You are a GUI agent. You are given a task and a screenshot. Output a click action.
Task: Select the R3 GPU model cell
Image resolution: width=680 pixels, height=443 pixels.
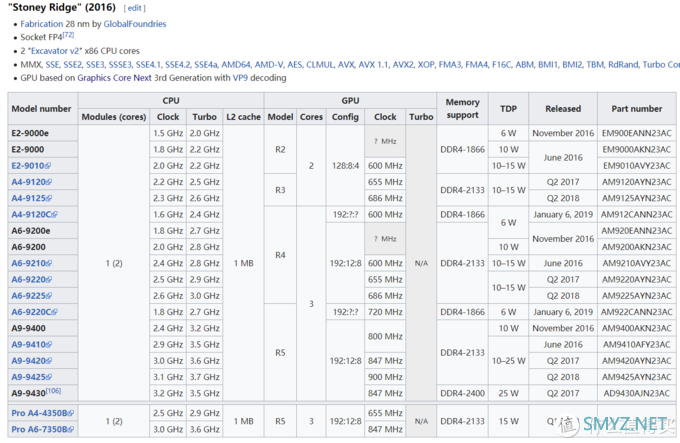click(x=280, y=190)
